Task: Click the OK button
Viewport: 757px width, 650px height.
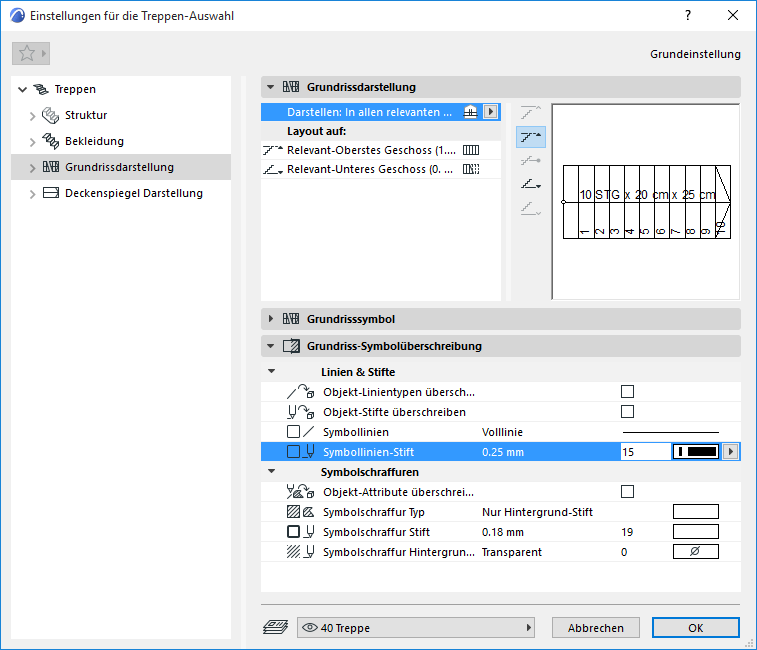Action: point(696,628)
